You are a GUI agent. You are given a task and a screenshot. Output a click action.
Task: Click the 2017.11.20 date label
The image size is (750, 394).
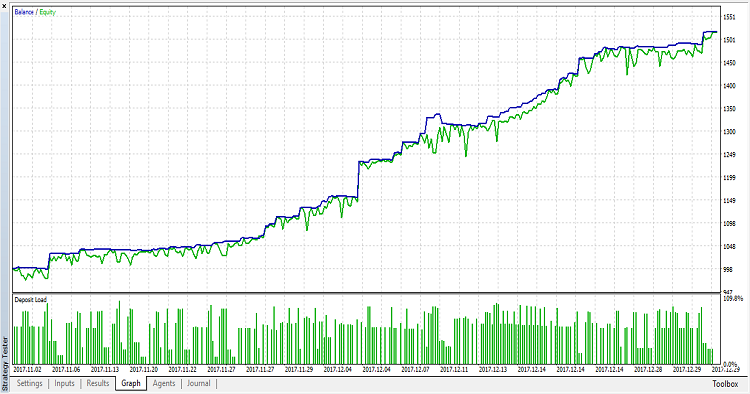[x=143, y=370]
